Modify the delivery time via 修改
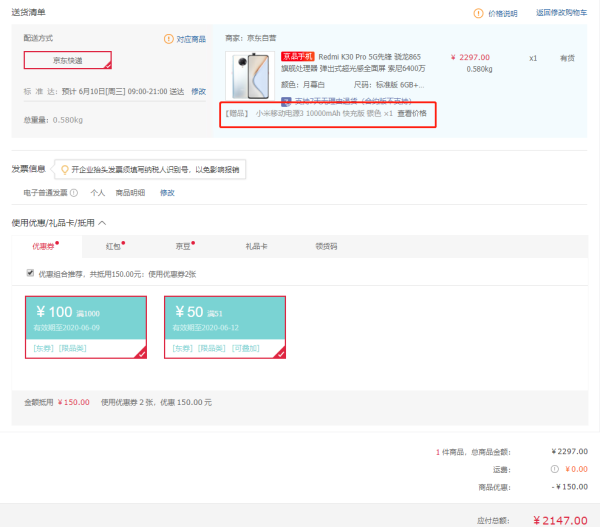 tap(199, 91)
